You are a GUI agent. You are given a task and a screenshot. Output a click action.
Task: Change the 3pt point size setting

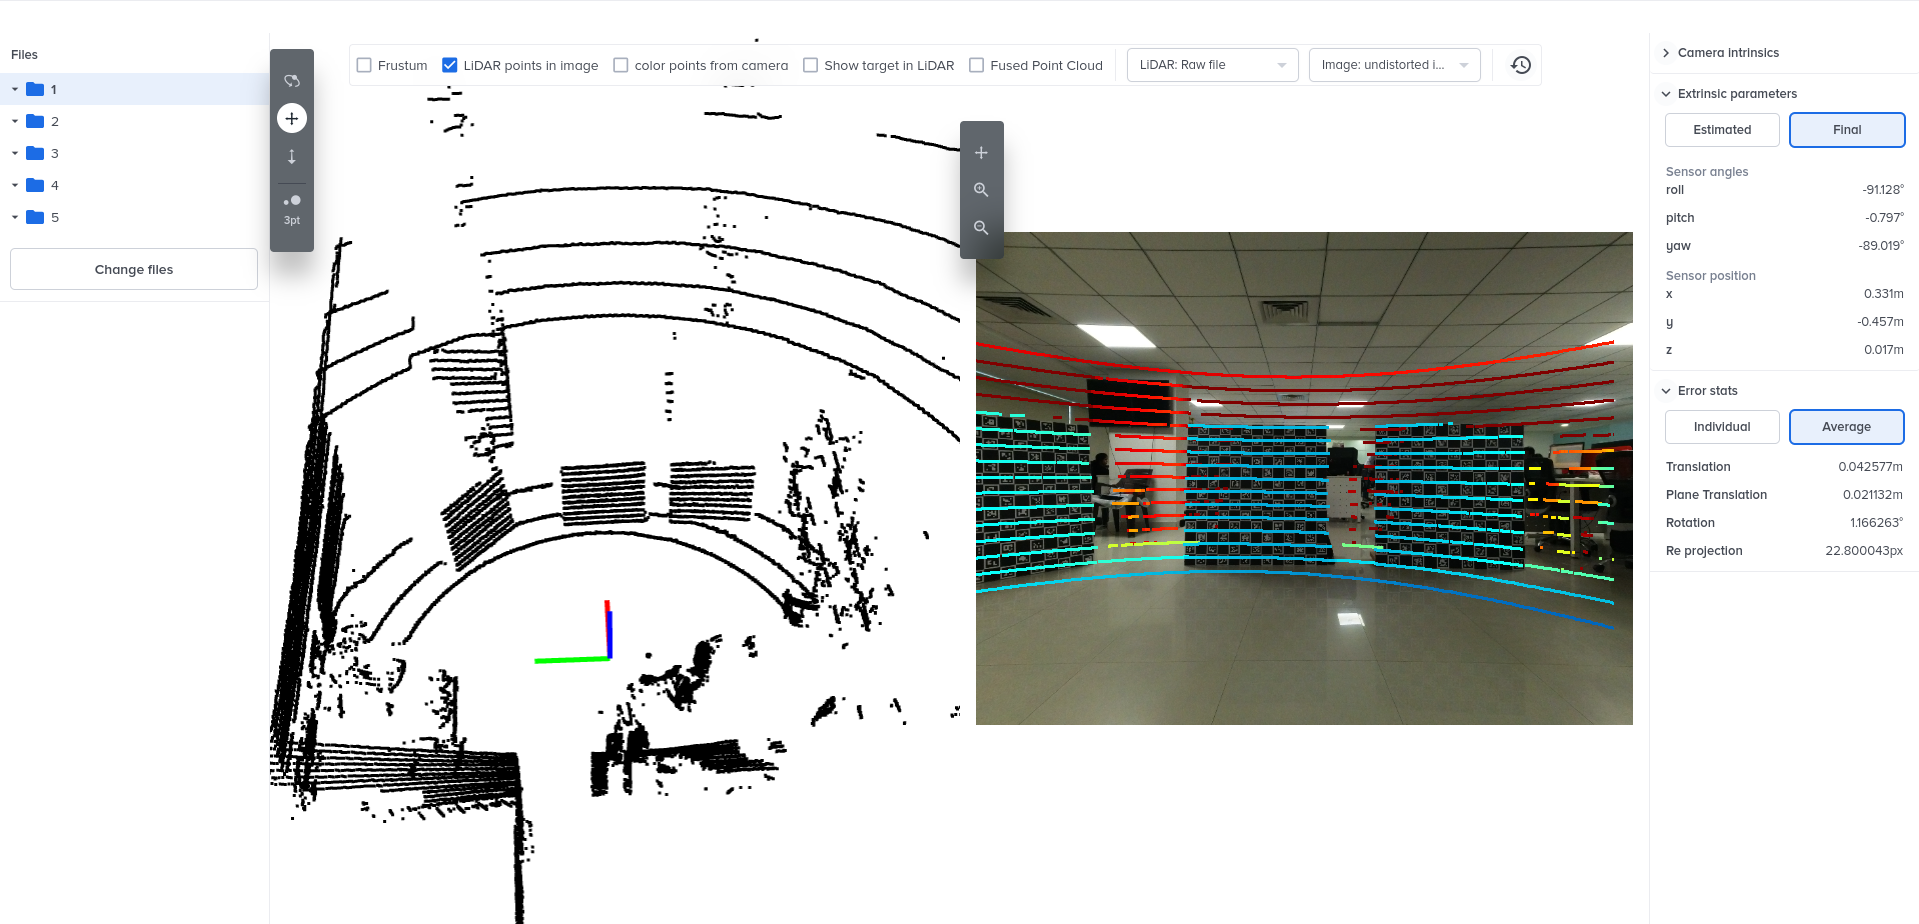point(292,208)
